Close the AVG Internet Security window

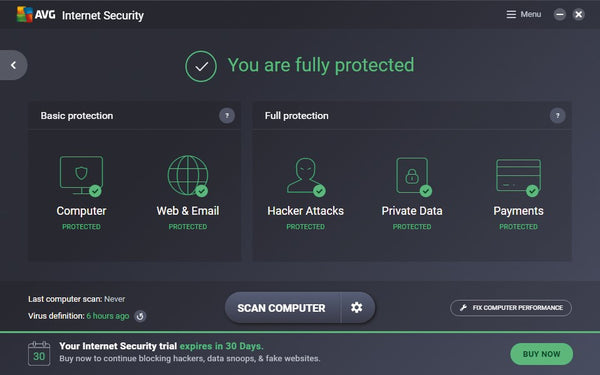[x=579, y=15]
